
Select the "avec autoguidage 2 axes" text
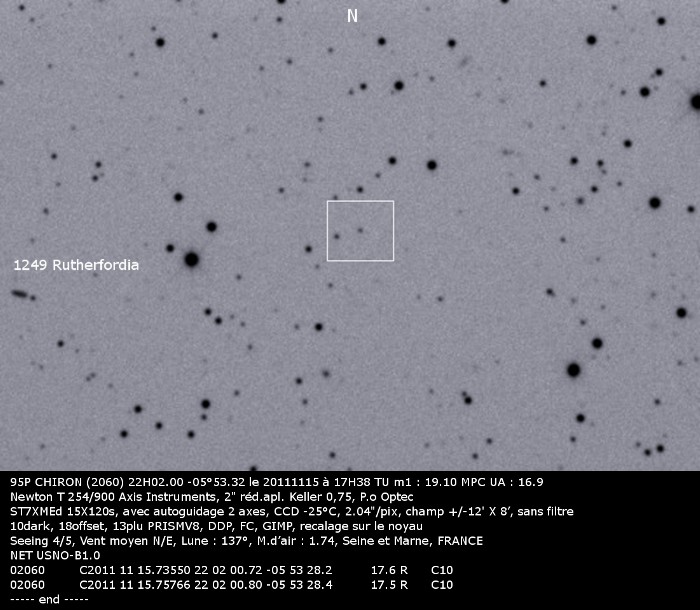[193, 512]
